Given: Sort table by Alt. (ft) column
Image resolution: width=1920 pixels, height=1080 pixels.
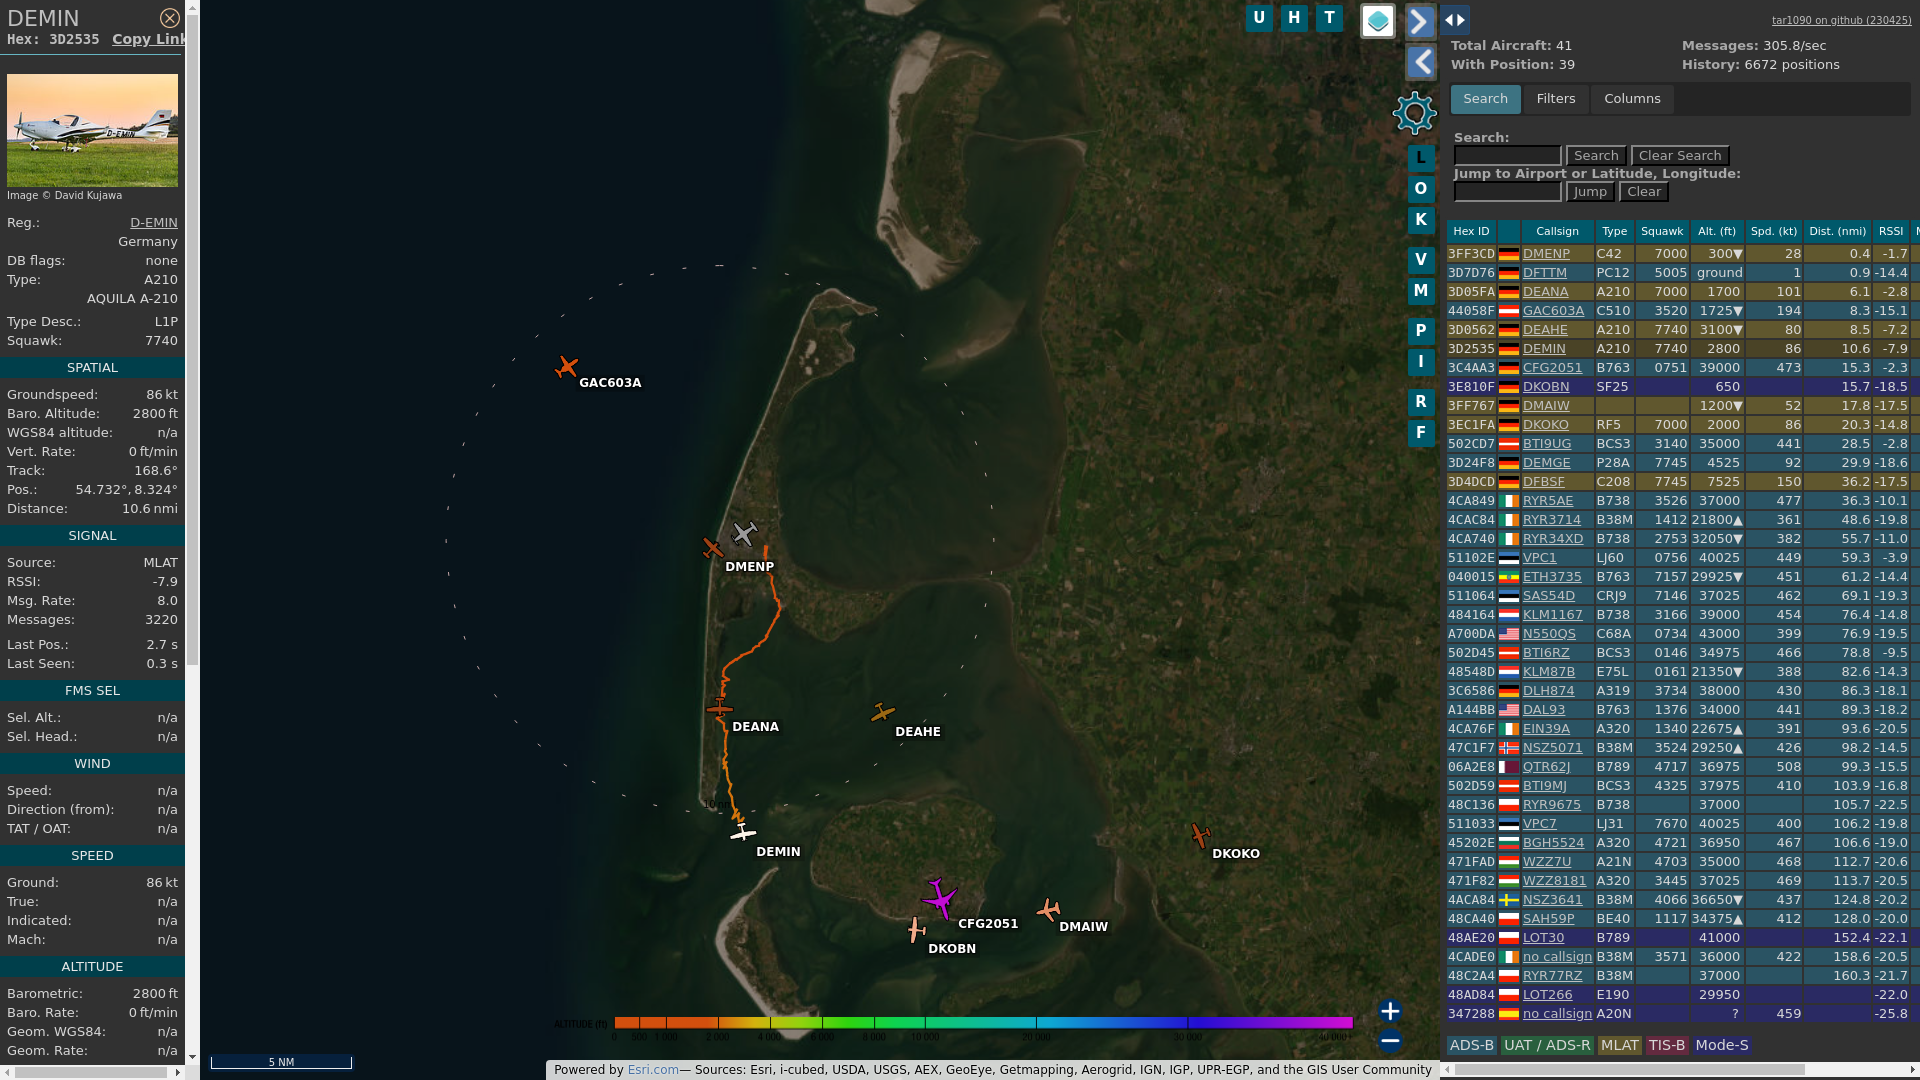Looking at the screenshot, I should pos(1717,231).
